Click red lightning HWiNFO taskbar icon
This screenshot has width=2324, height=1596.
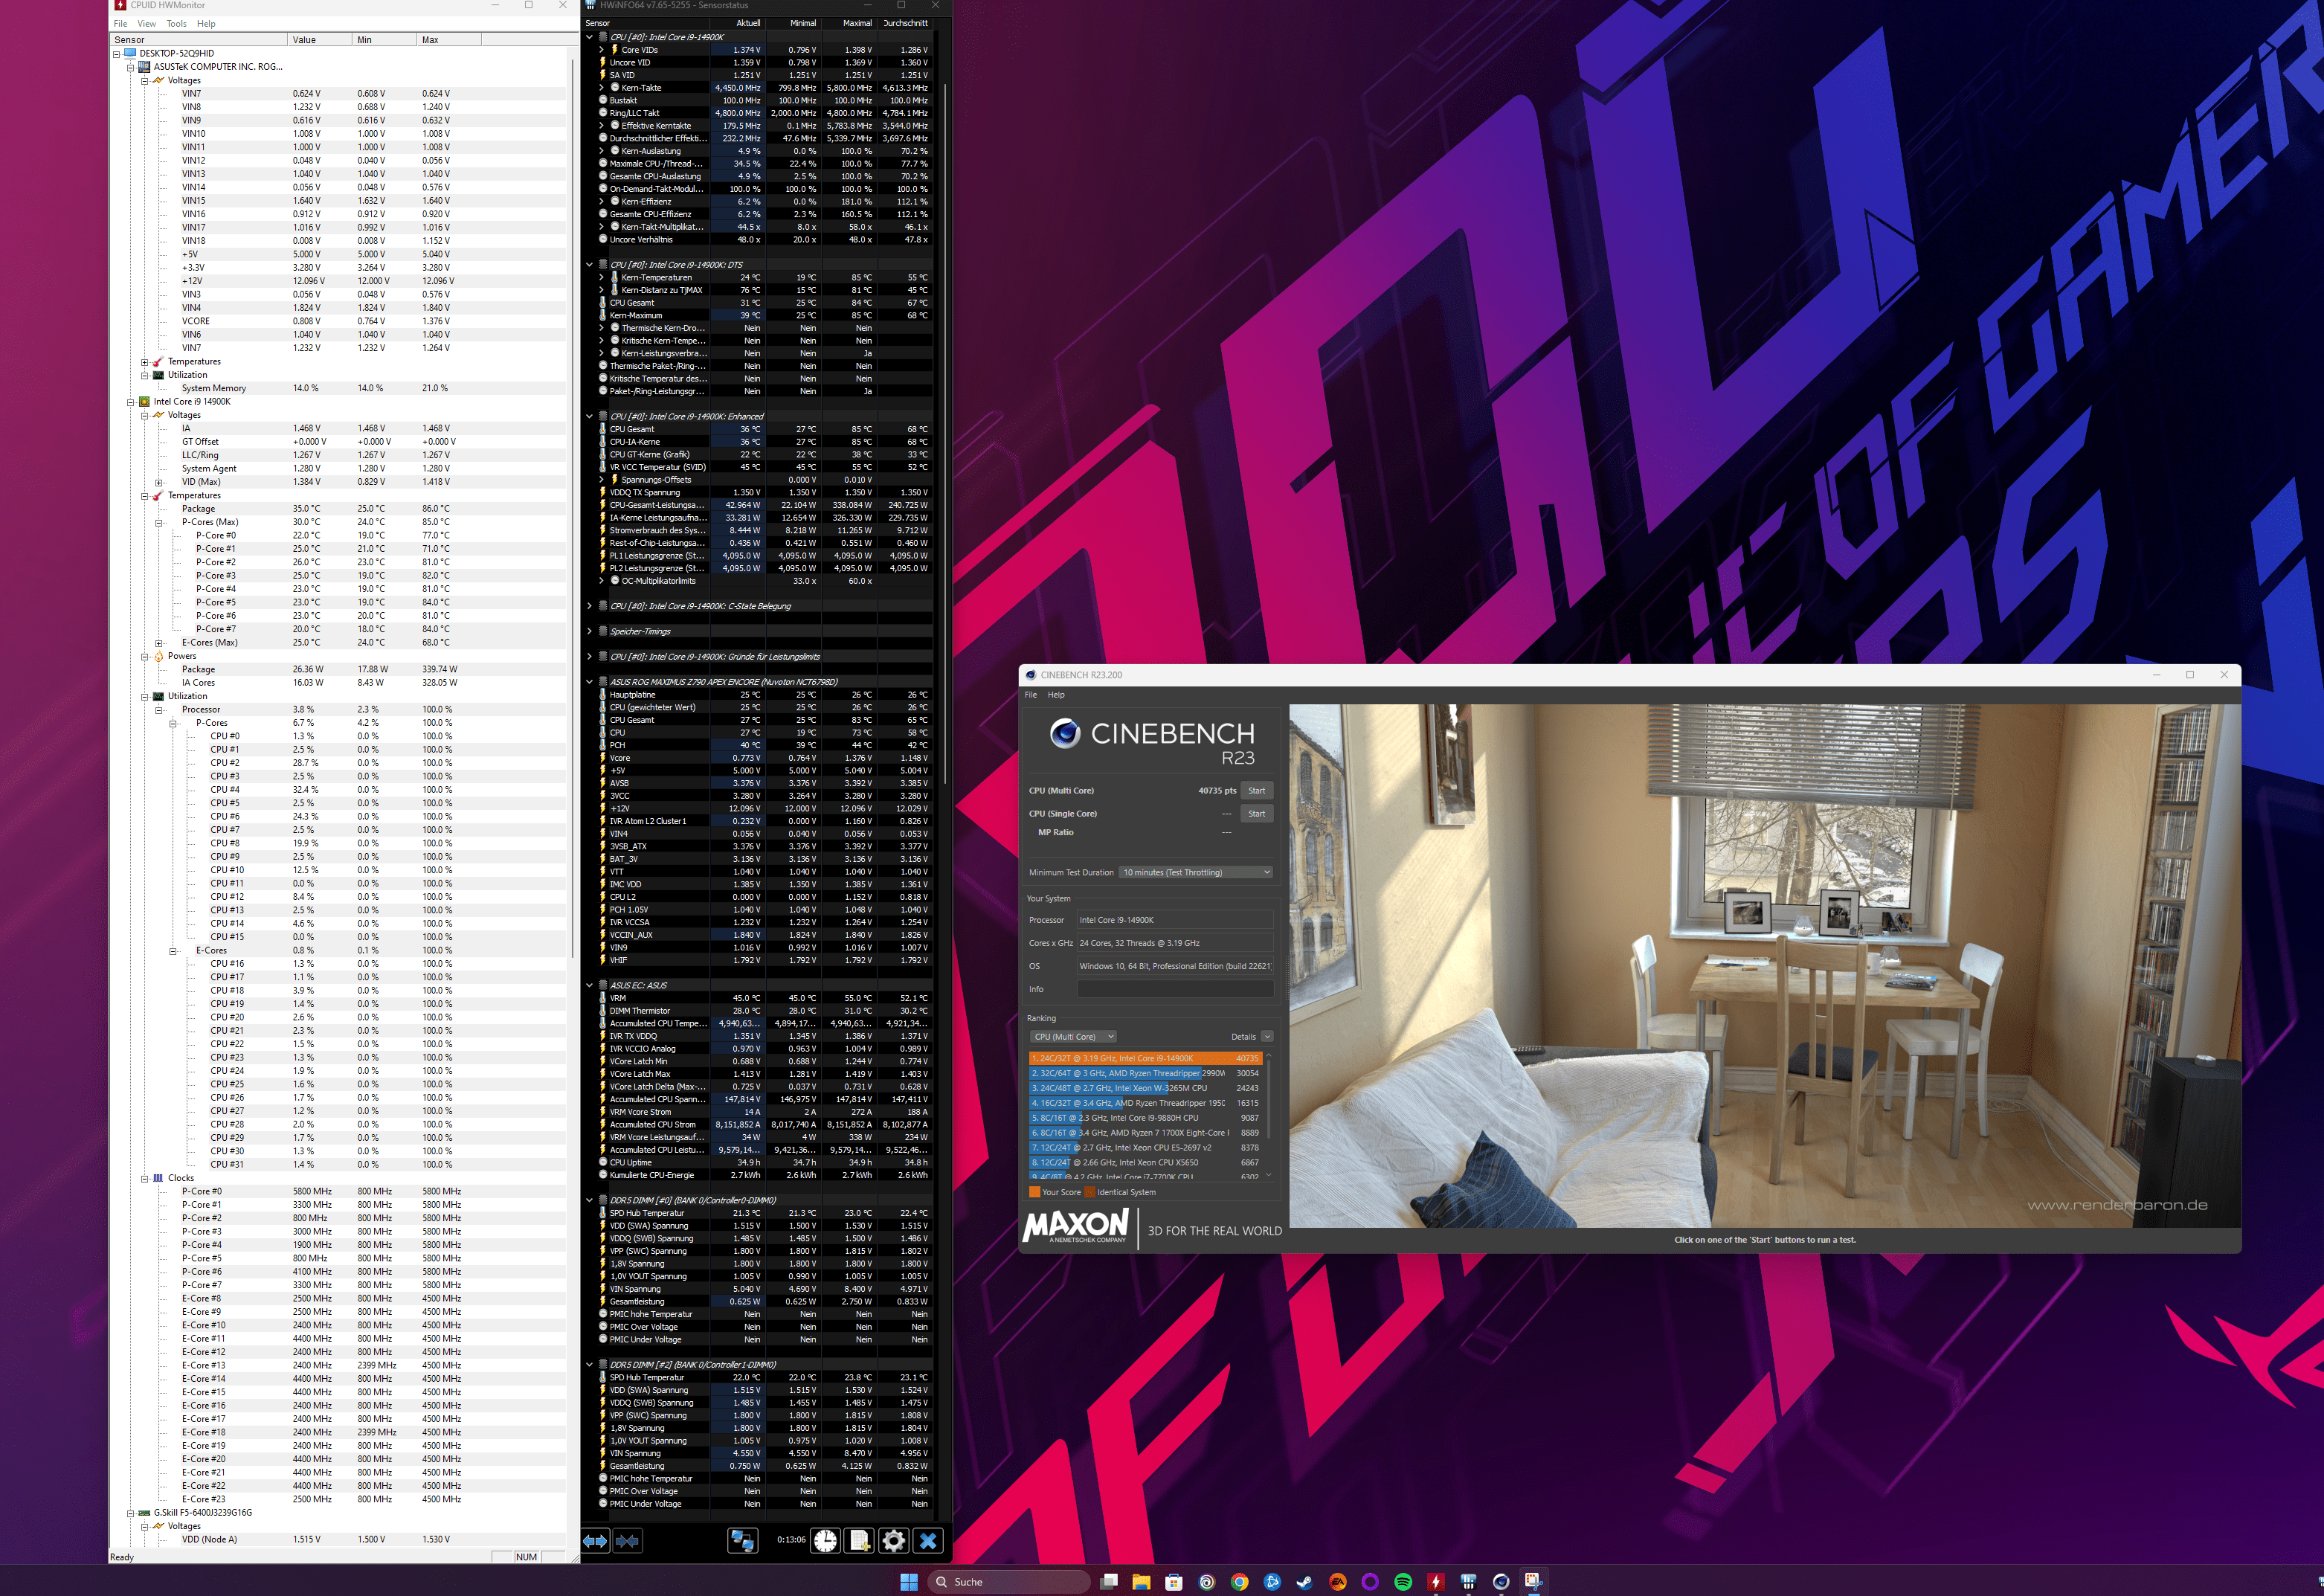click(x=1436, y=1581)
